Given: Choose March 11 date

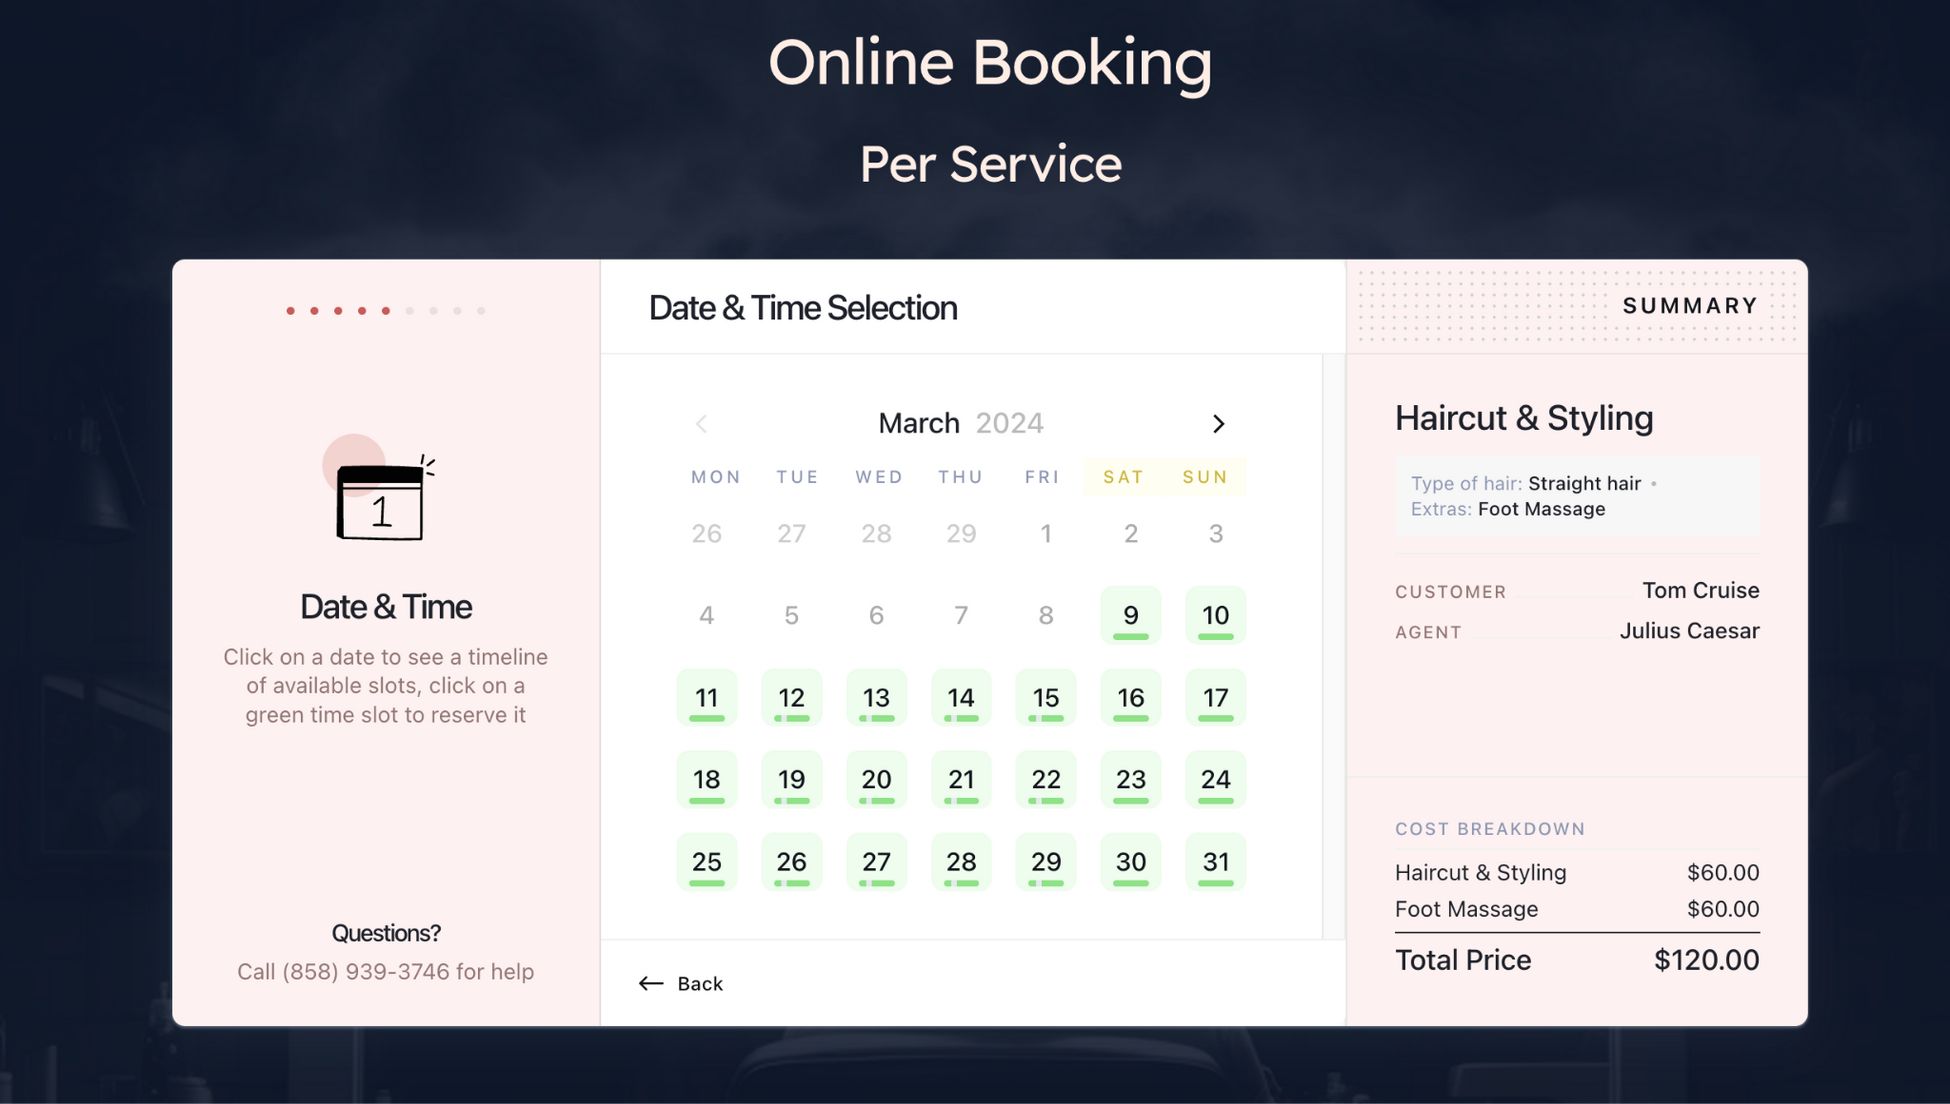Looking at the screenshot, I should coord(707,697).
